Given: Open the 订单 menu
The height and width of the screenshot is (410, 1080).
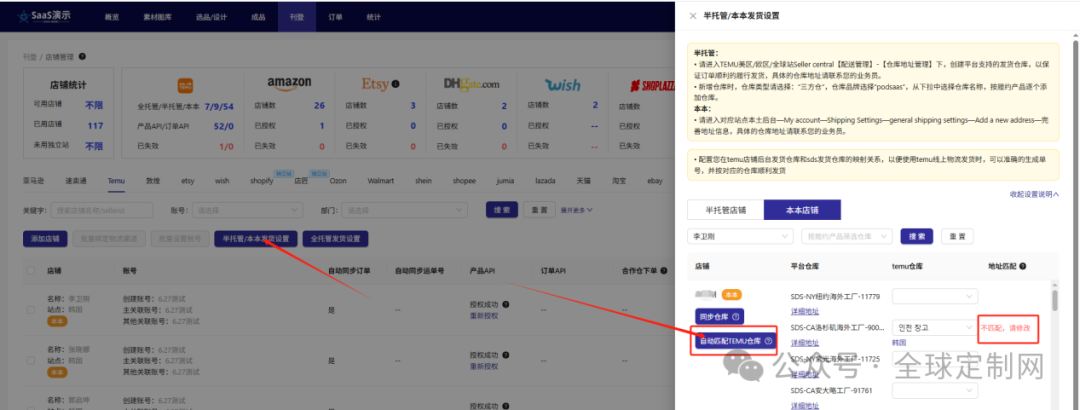Looking at the screenshot, I should click(x=335, y=16).
